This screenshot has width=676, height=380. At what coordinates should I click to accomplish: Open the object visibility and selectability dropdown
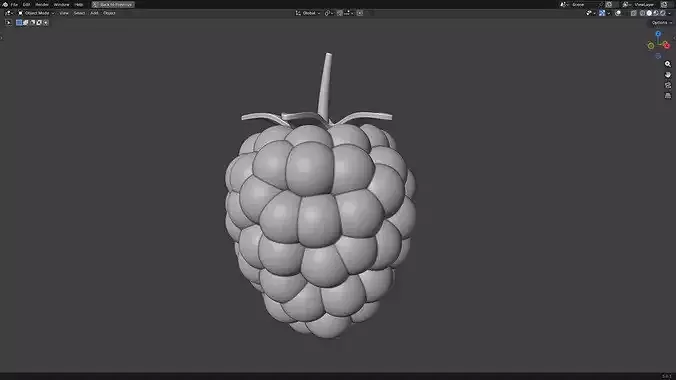click(590, 13)
